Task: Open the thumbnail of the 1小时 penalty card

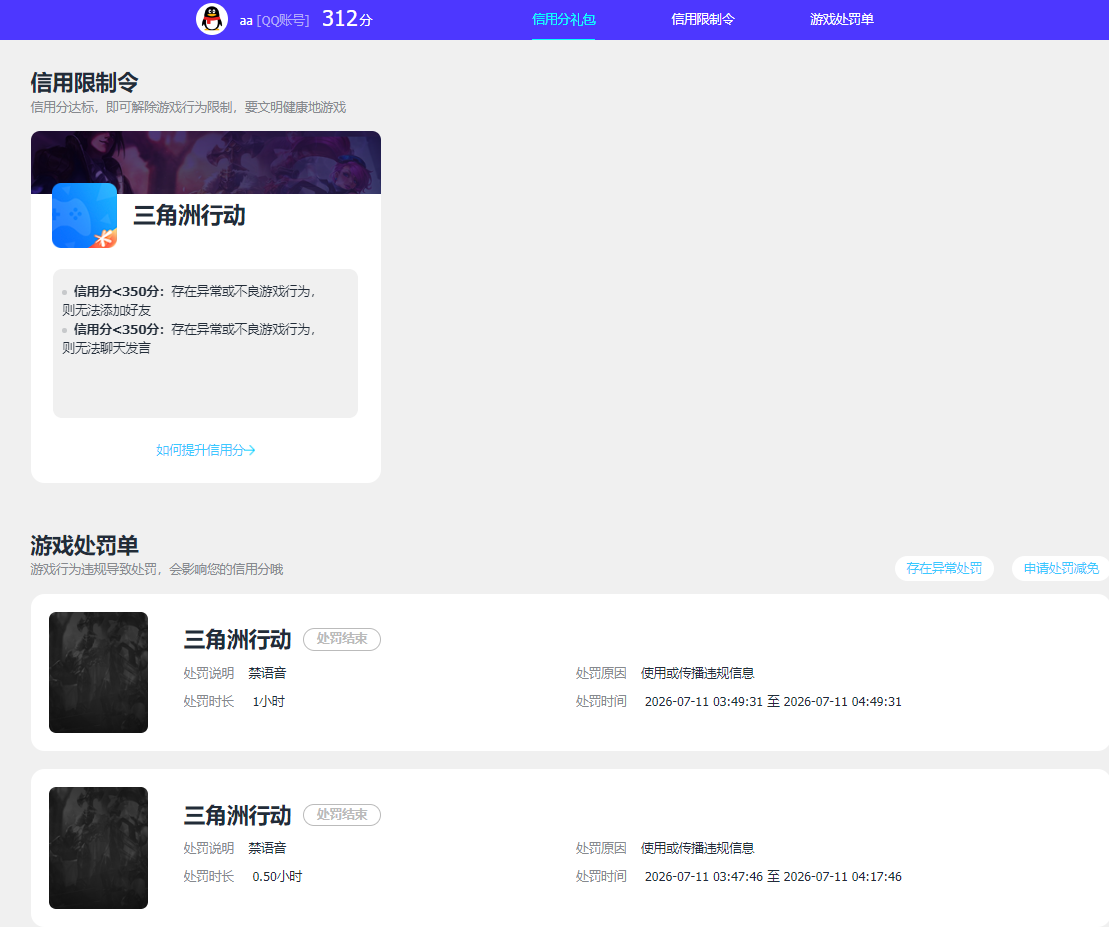Action: (98, 672)
